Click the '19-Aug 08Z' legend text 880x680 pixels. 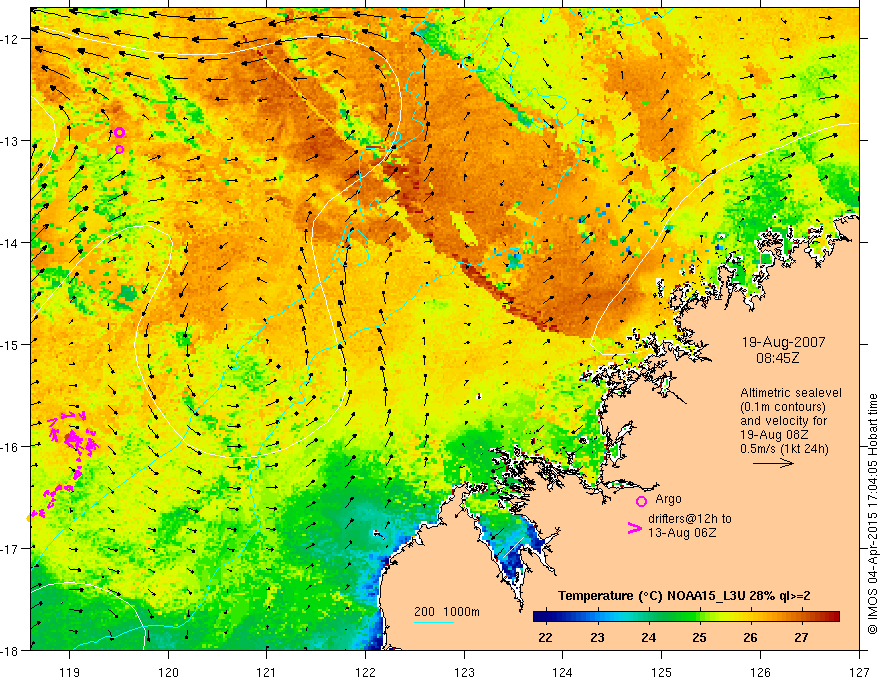point(774,435)
